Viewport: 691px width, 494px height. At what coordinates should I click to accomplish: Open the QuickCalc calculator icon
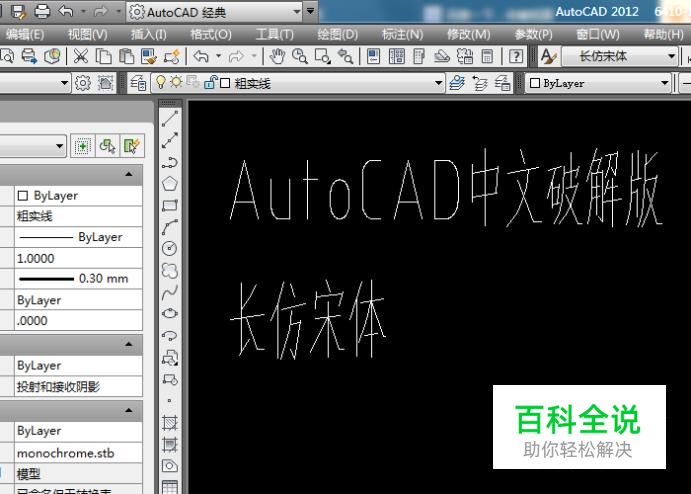click(487, 56)
